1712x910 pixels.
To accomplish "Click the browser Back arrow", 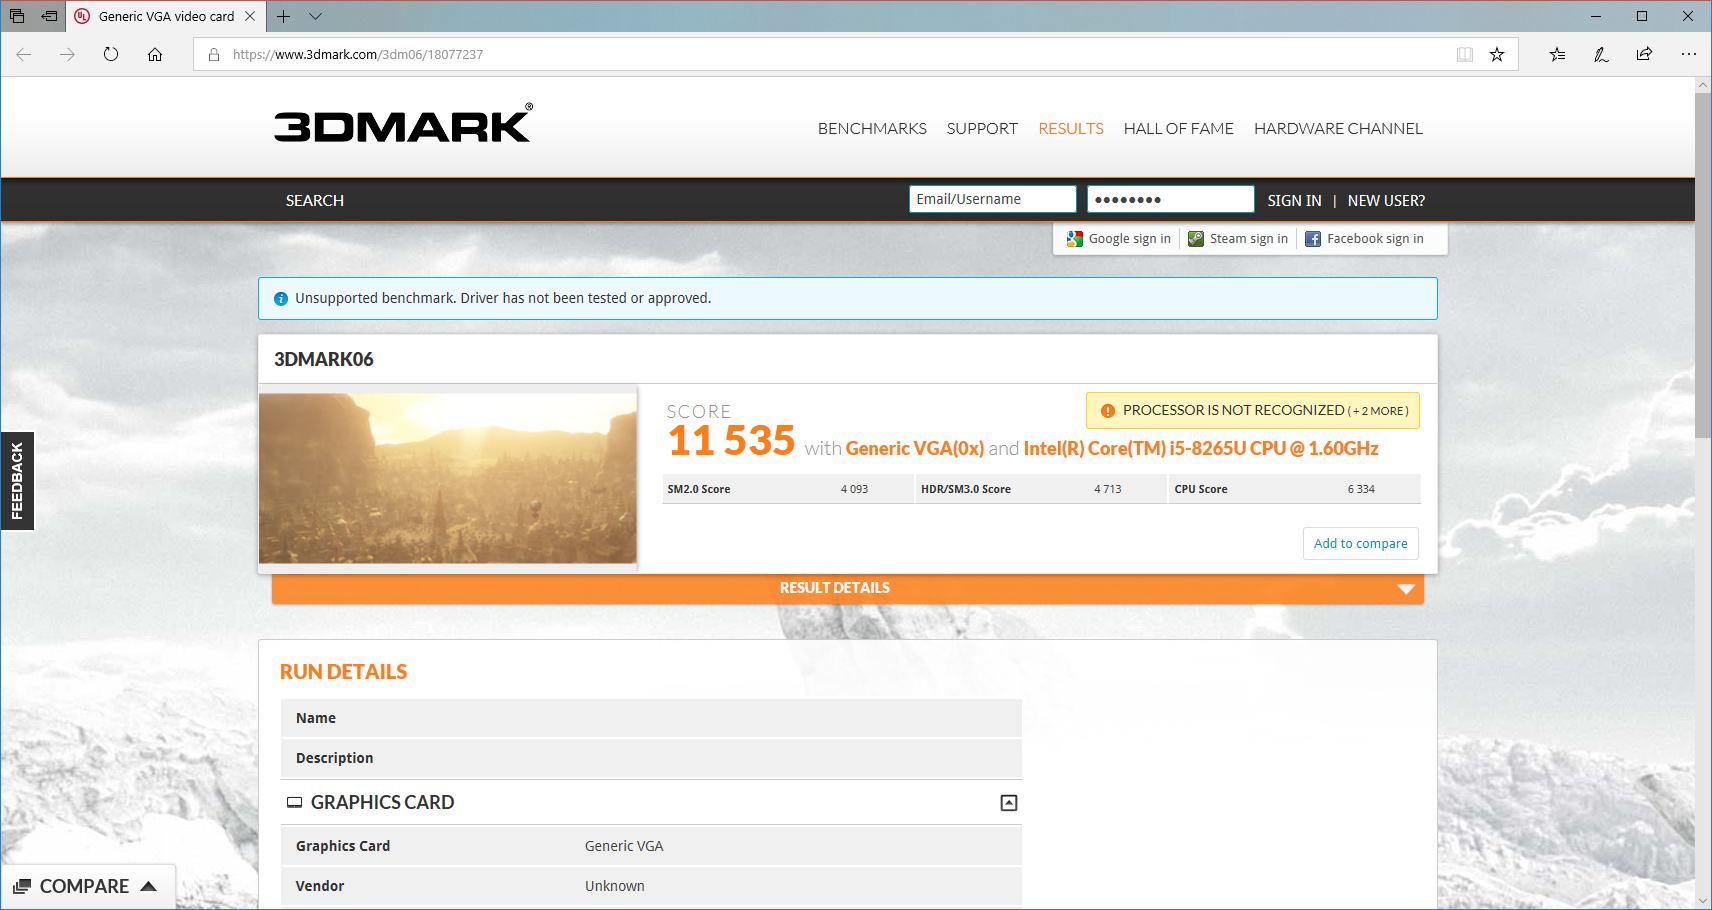I will pos(24,54).
